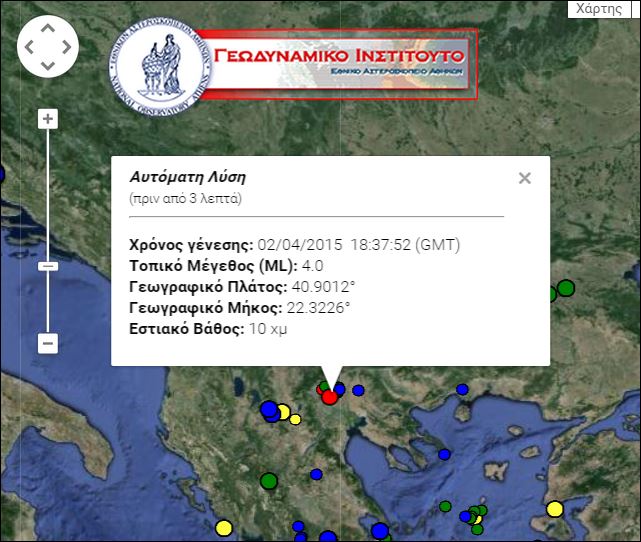Viewport: 641px width, 542px height.
Task: Select focal depth value 10 χμ
Action: [x=268, y=329]
